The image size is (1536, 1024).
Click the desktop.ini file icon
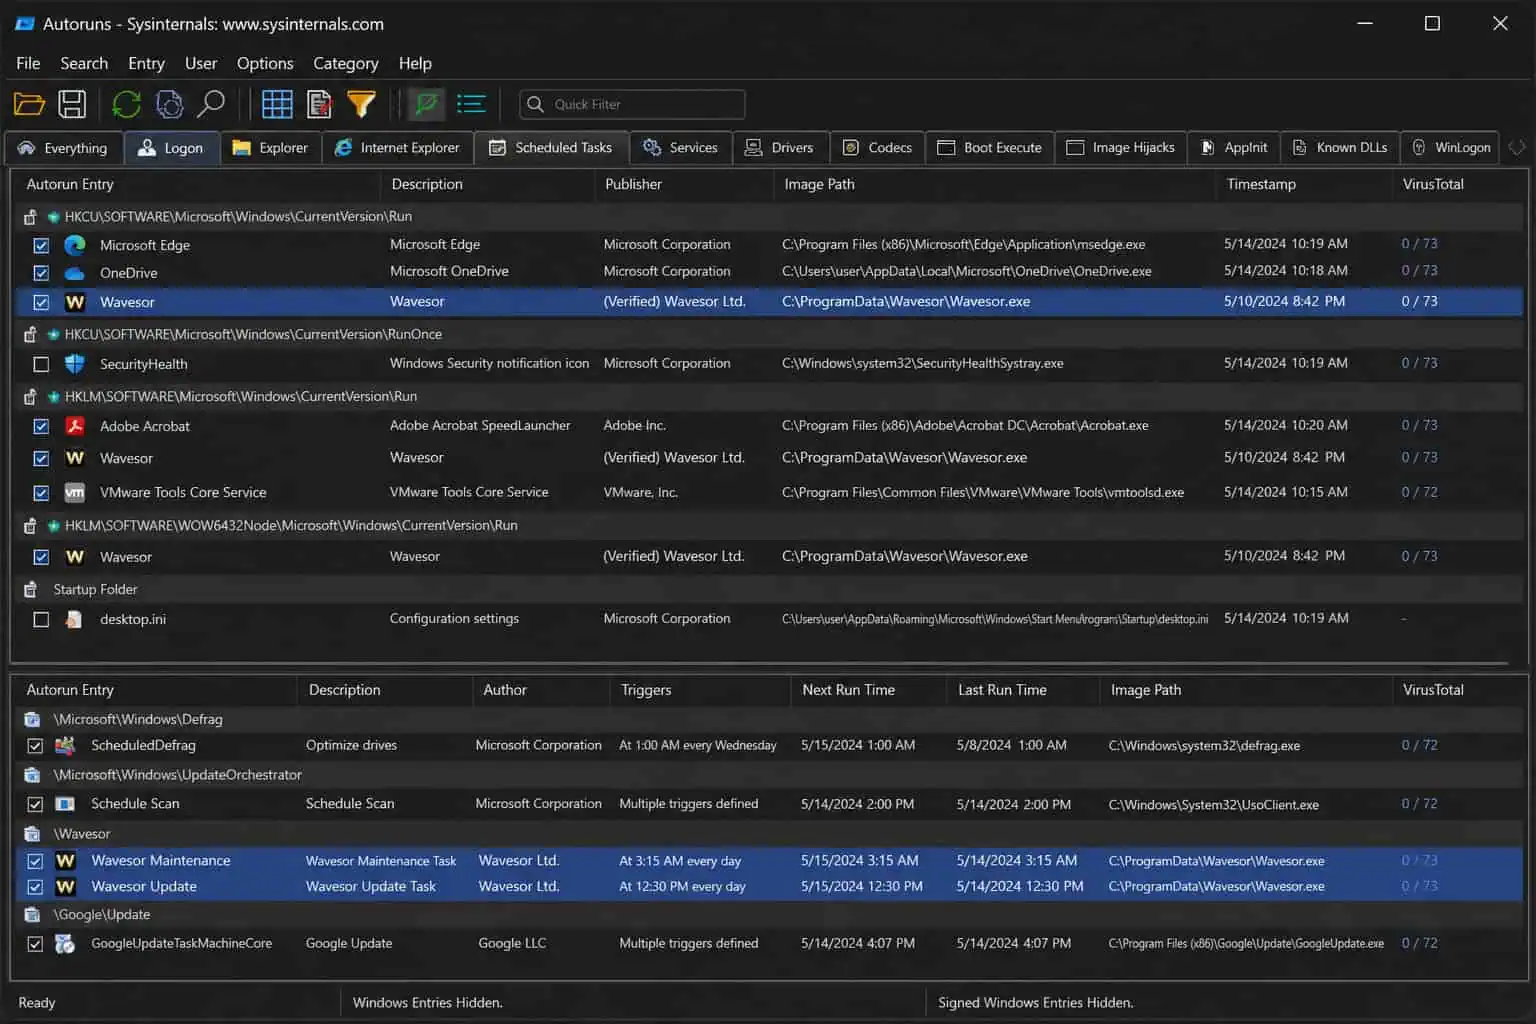tap(74, 619)
